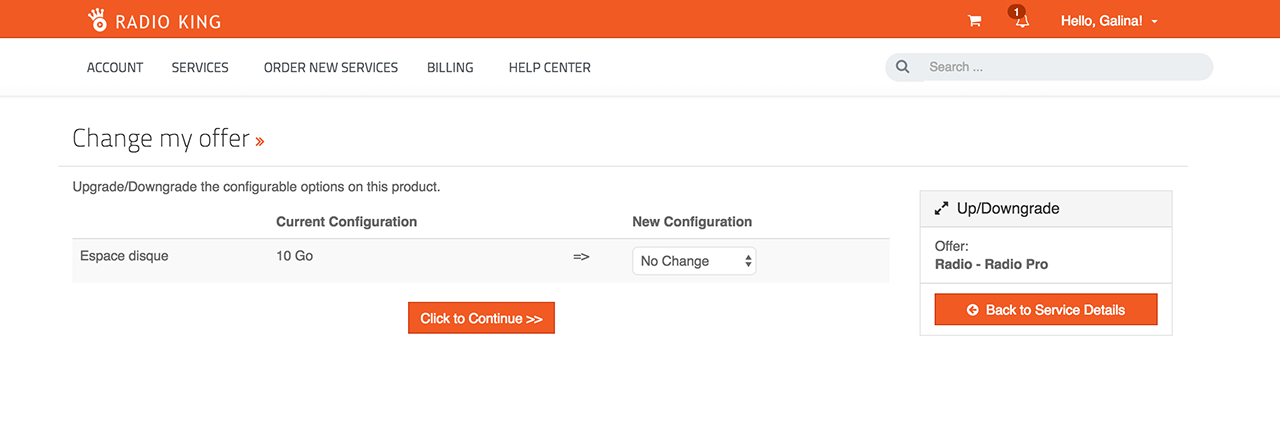Open the BILLING menu item
Viewport: 1280px width, 425px height.
(450, 68)
